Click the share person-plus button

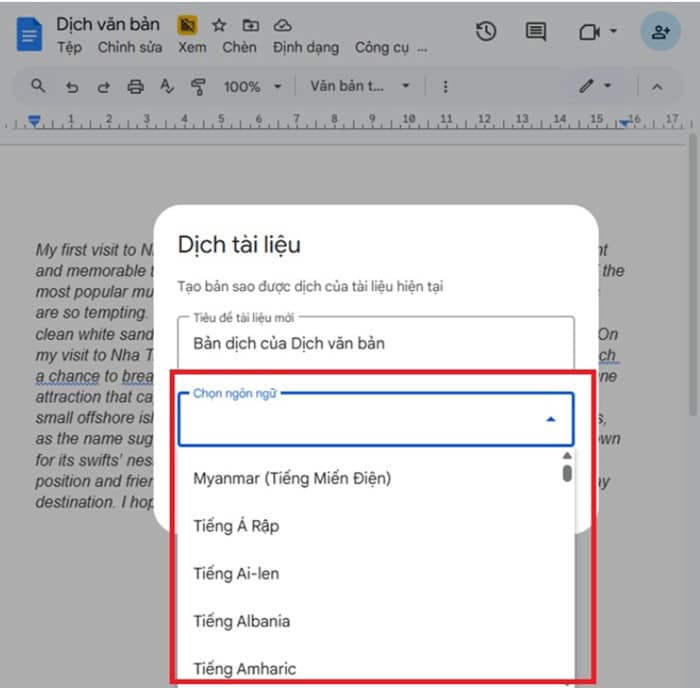pyautogui.click(x=660, y=32)
